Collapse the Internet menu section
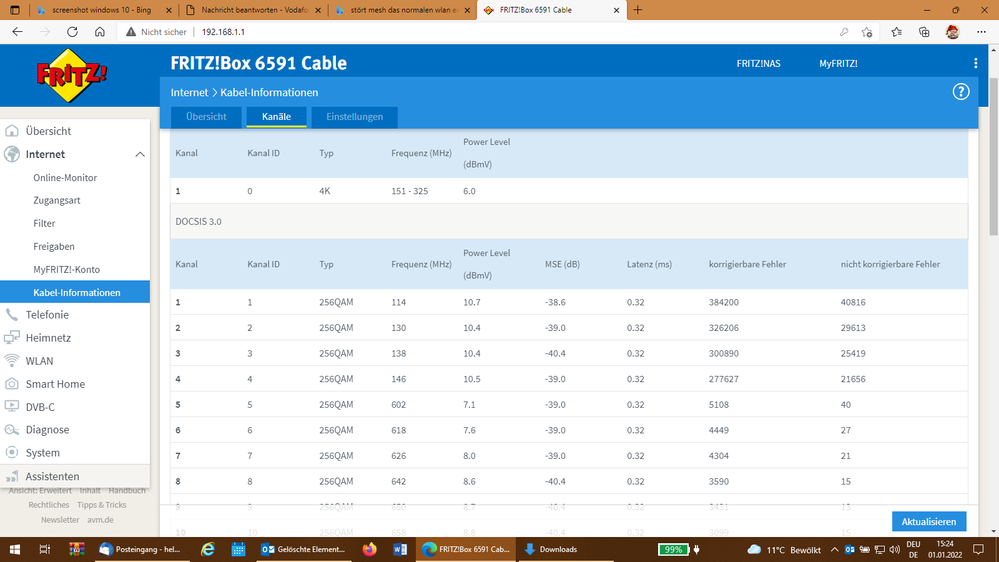The height and width of the screenshot is (562, 999). pyautogui.click(x=139, y=155)
